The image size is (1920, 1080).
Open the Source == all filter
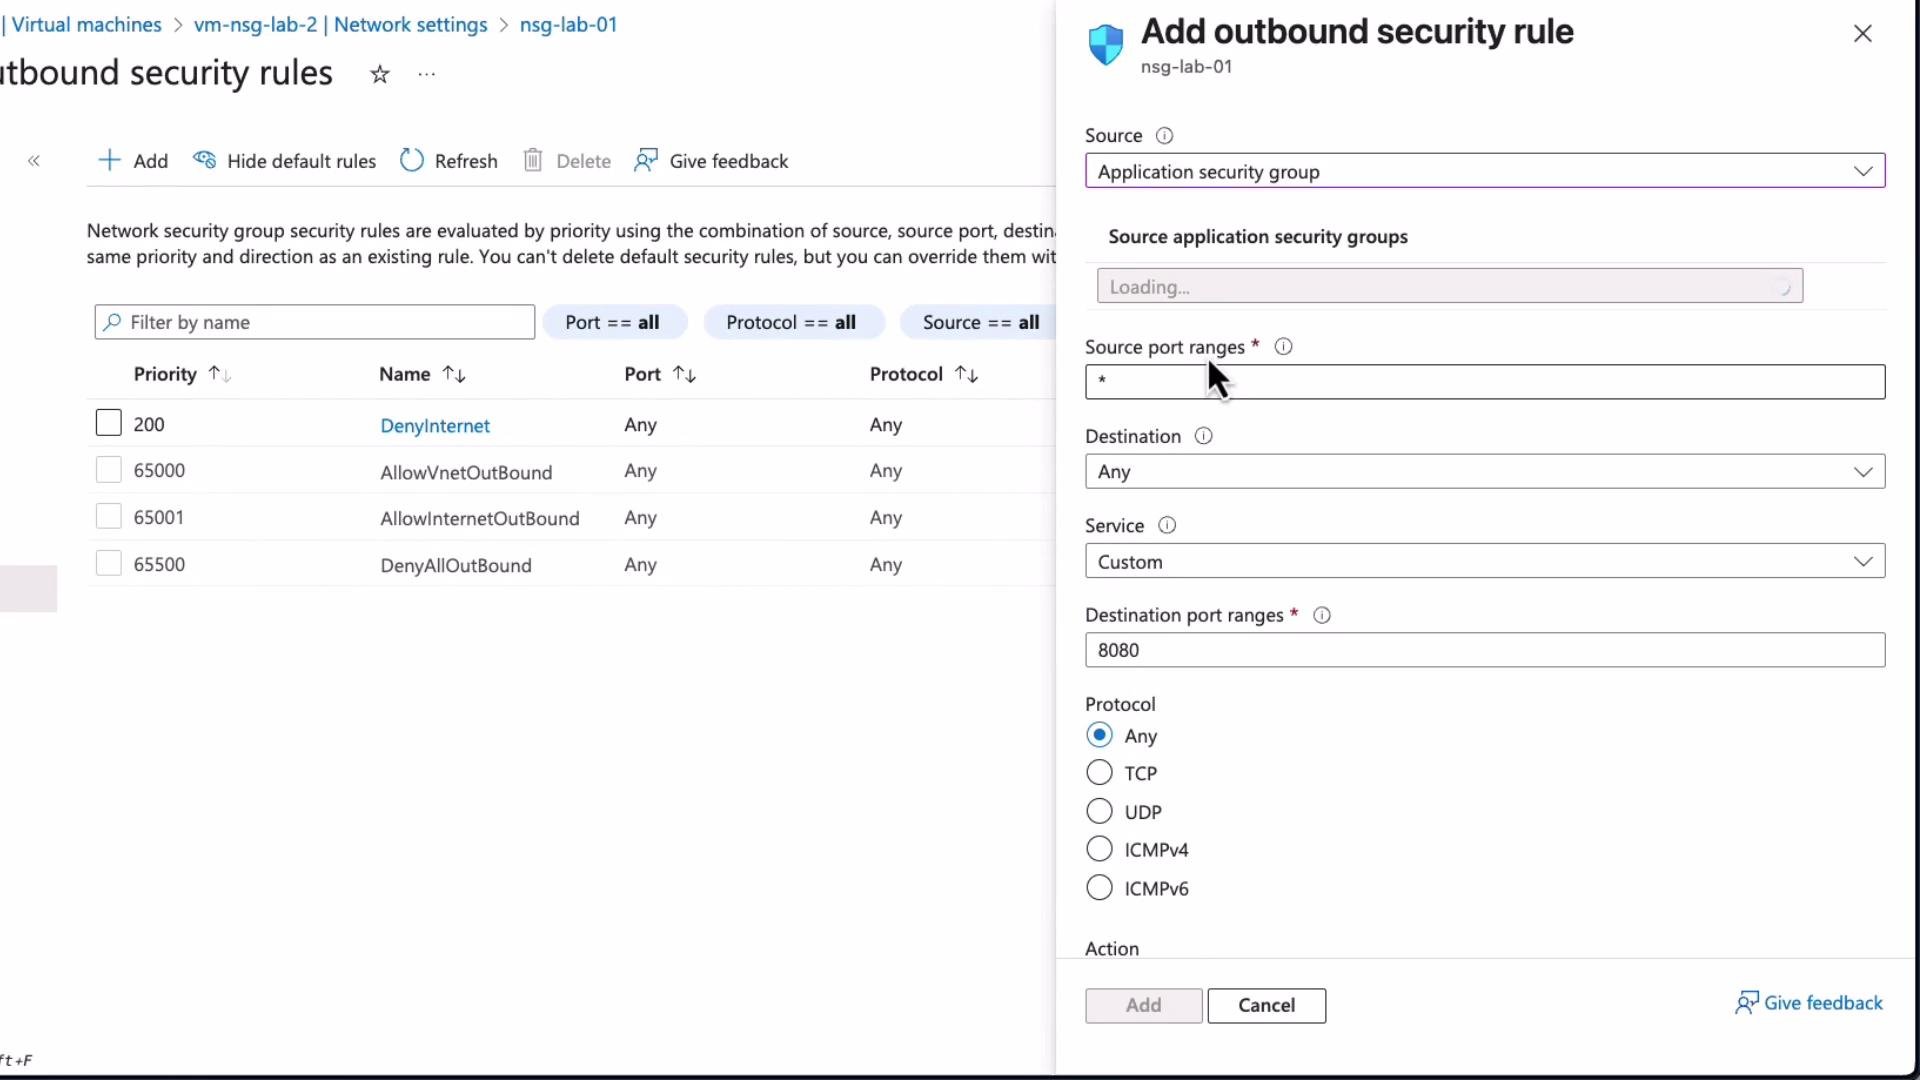979,322
